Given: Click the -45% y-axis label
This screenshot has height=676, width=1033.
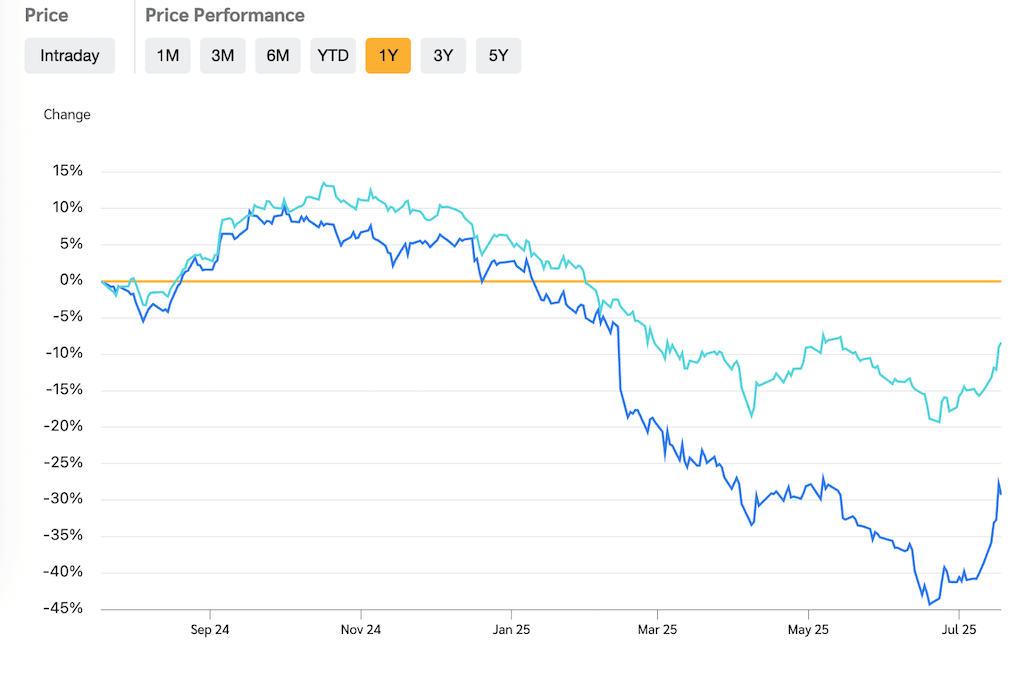Looking at the screenshot, I should (62, 609).
